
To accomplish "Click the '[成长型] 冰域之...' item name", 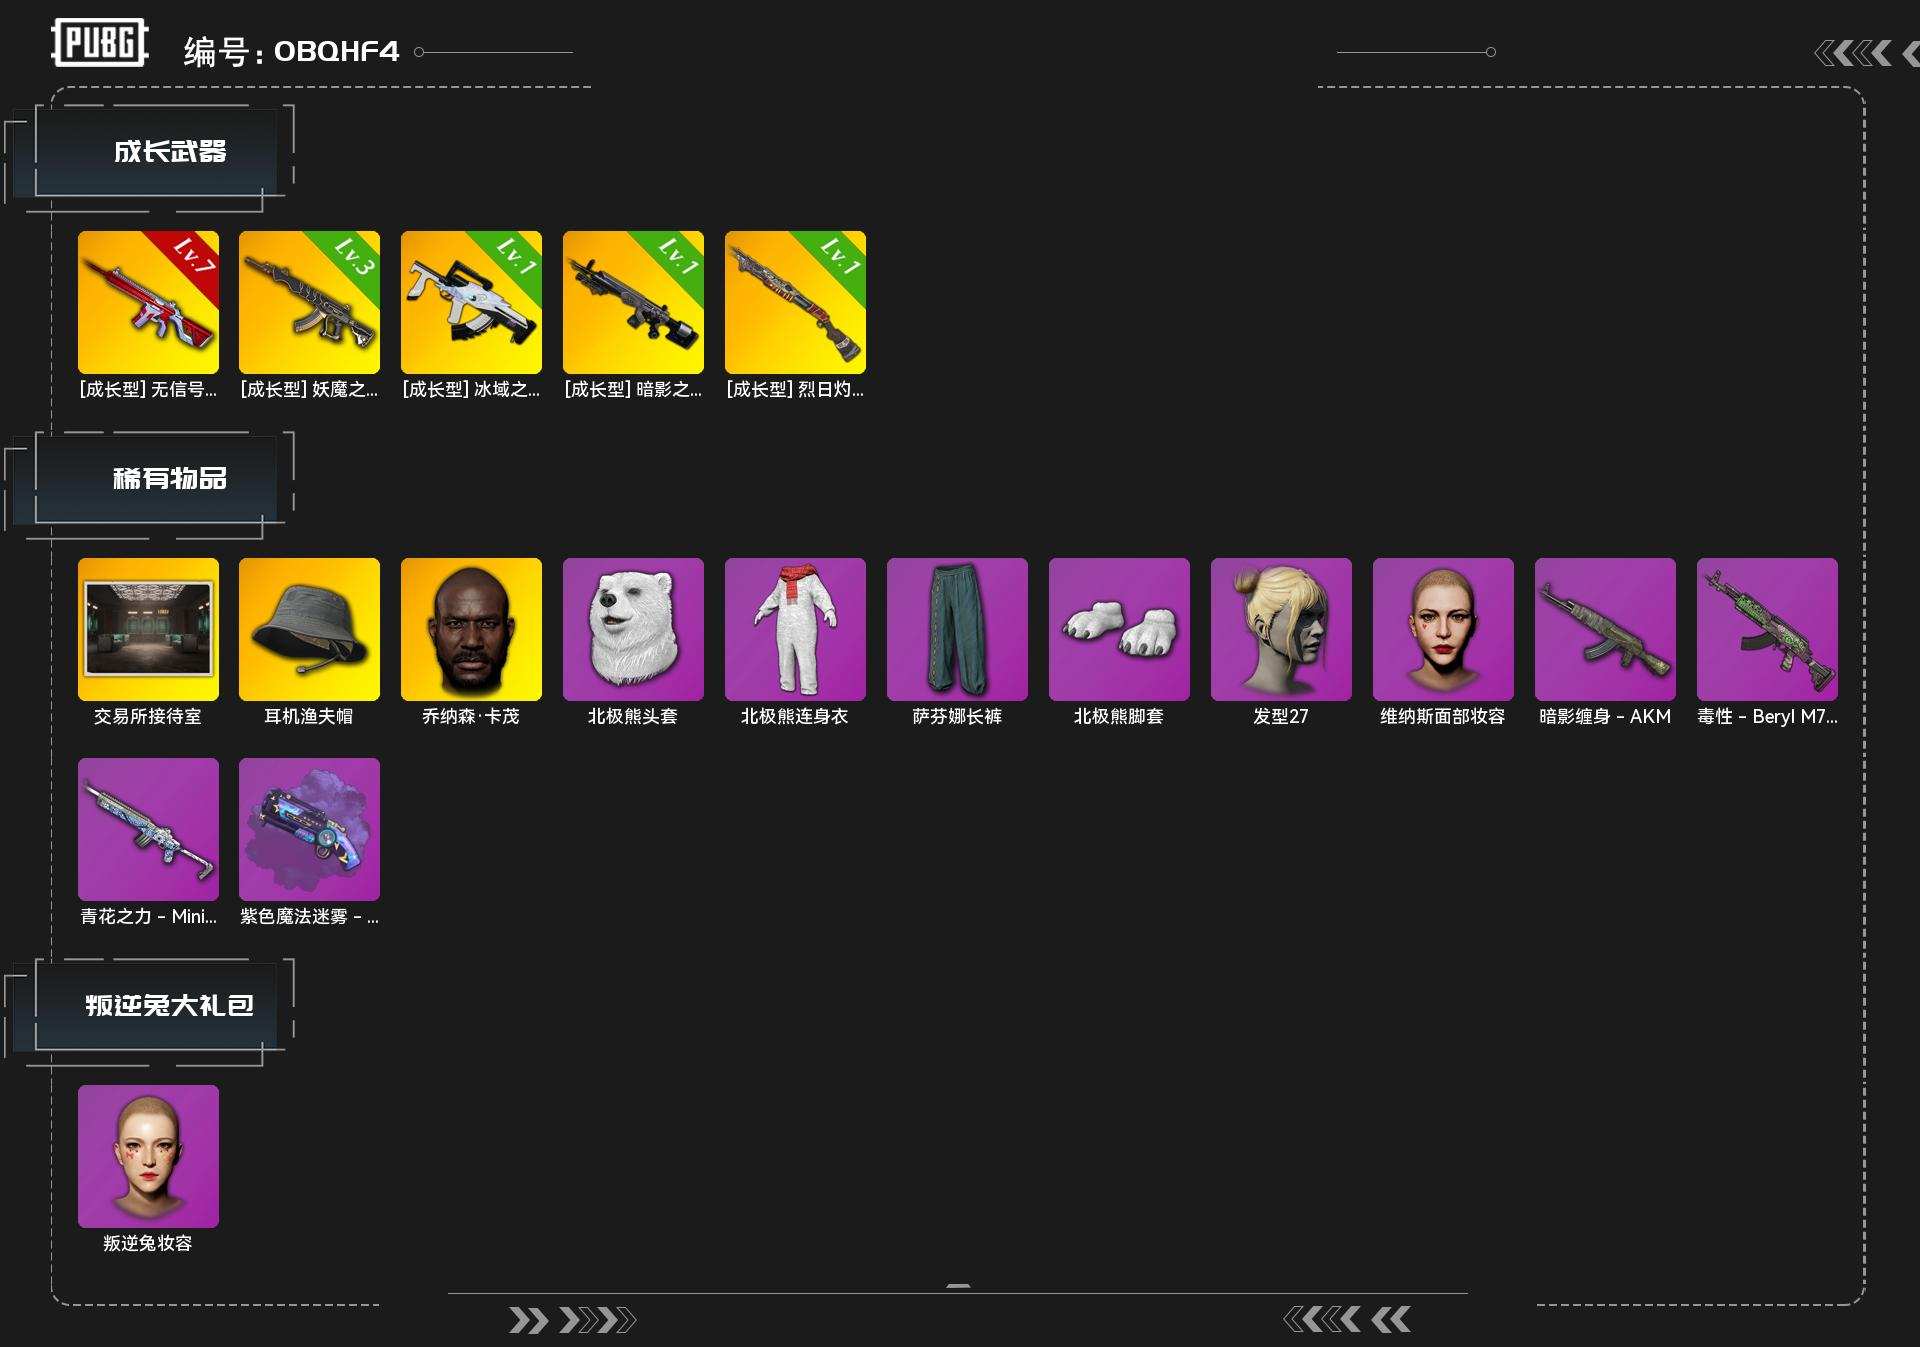I will 471,389.
